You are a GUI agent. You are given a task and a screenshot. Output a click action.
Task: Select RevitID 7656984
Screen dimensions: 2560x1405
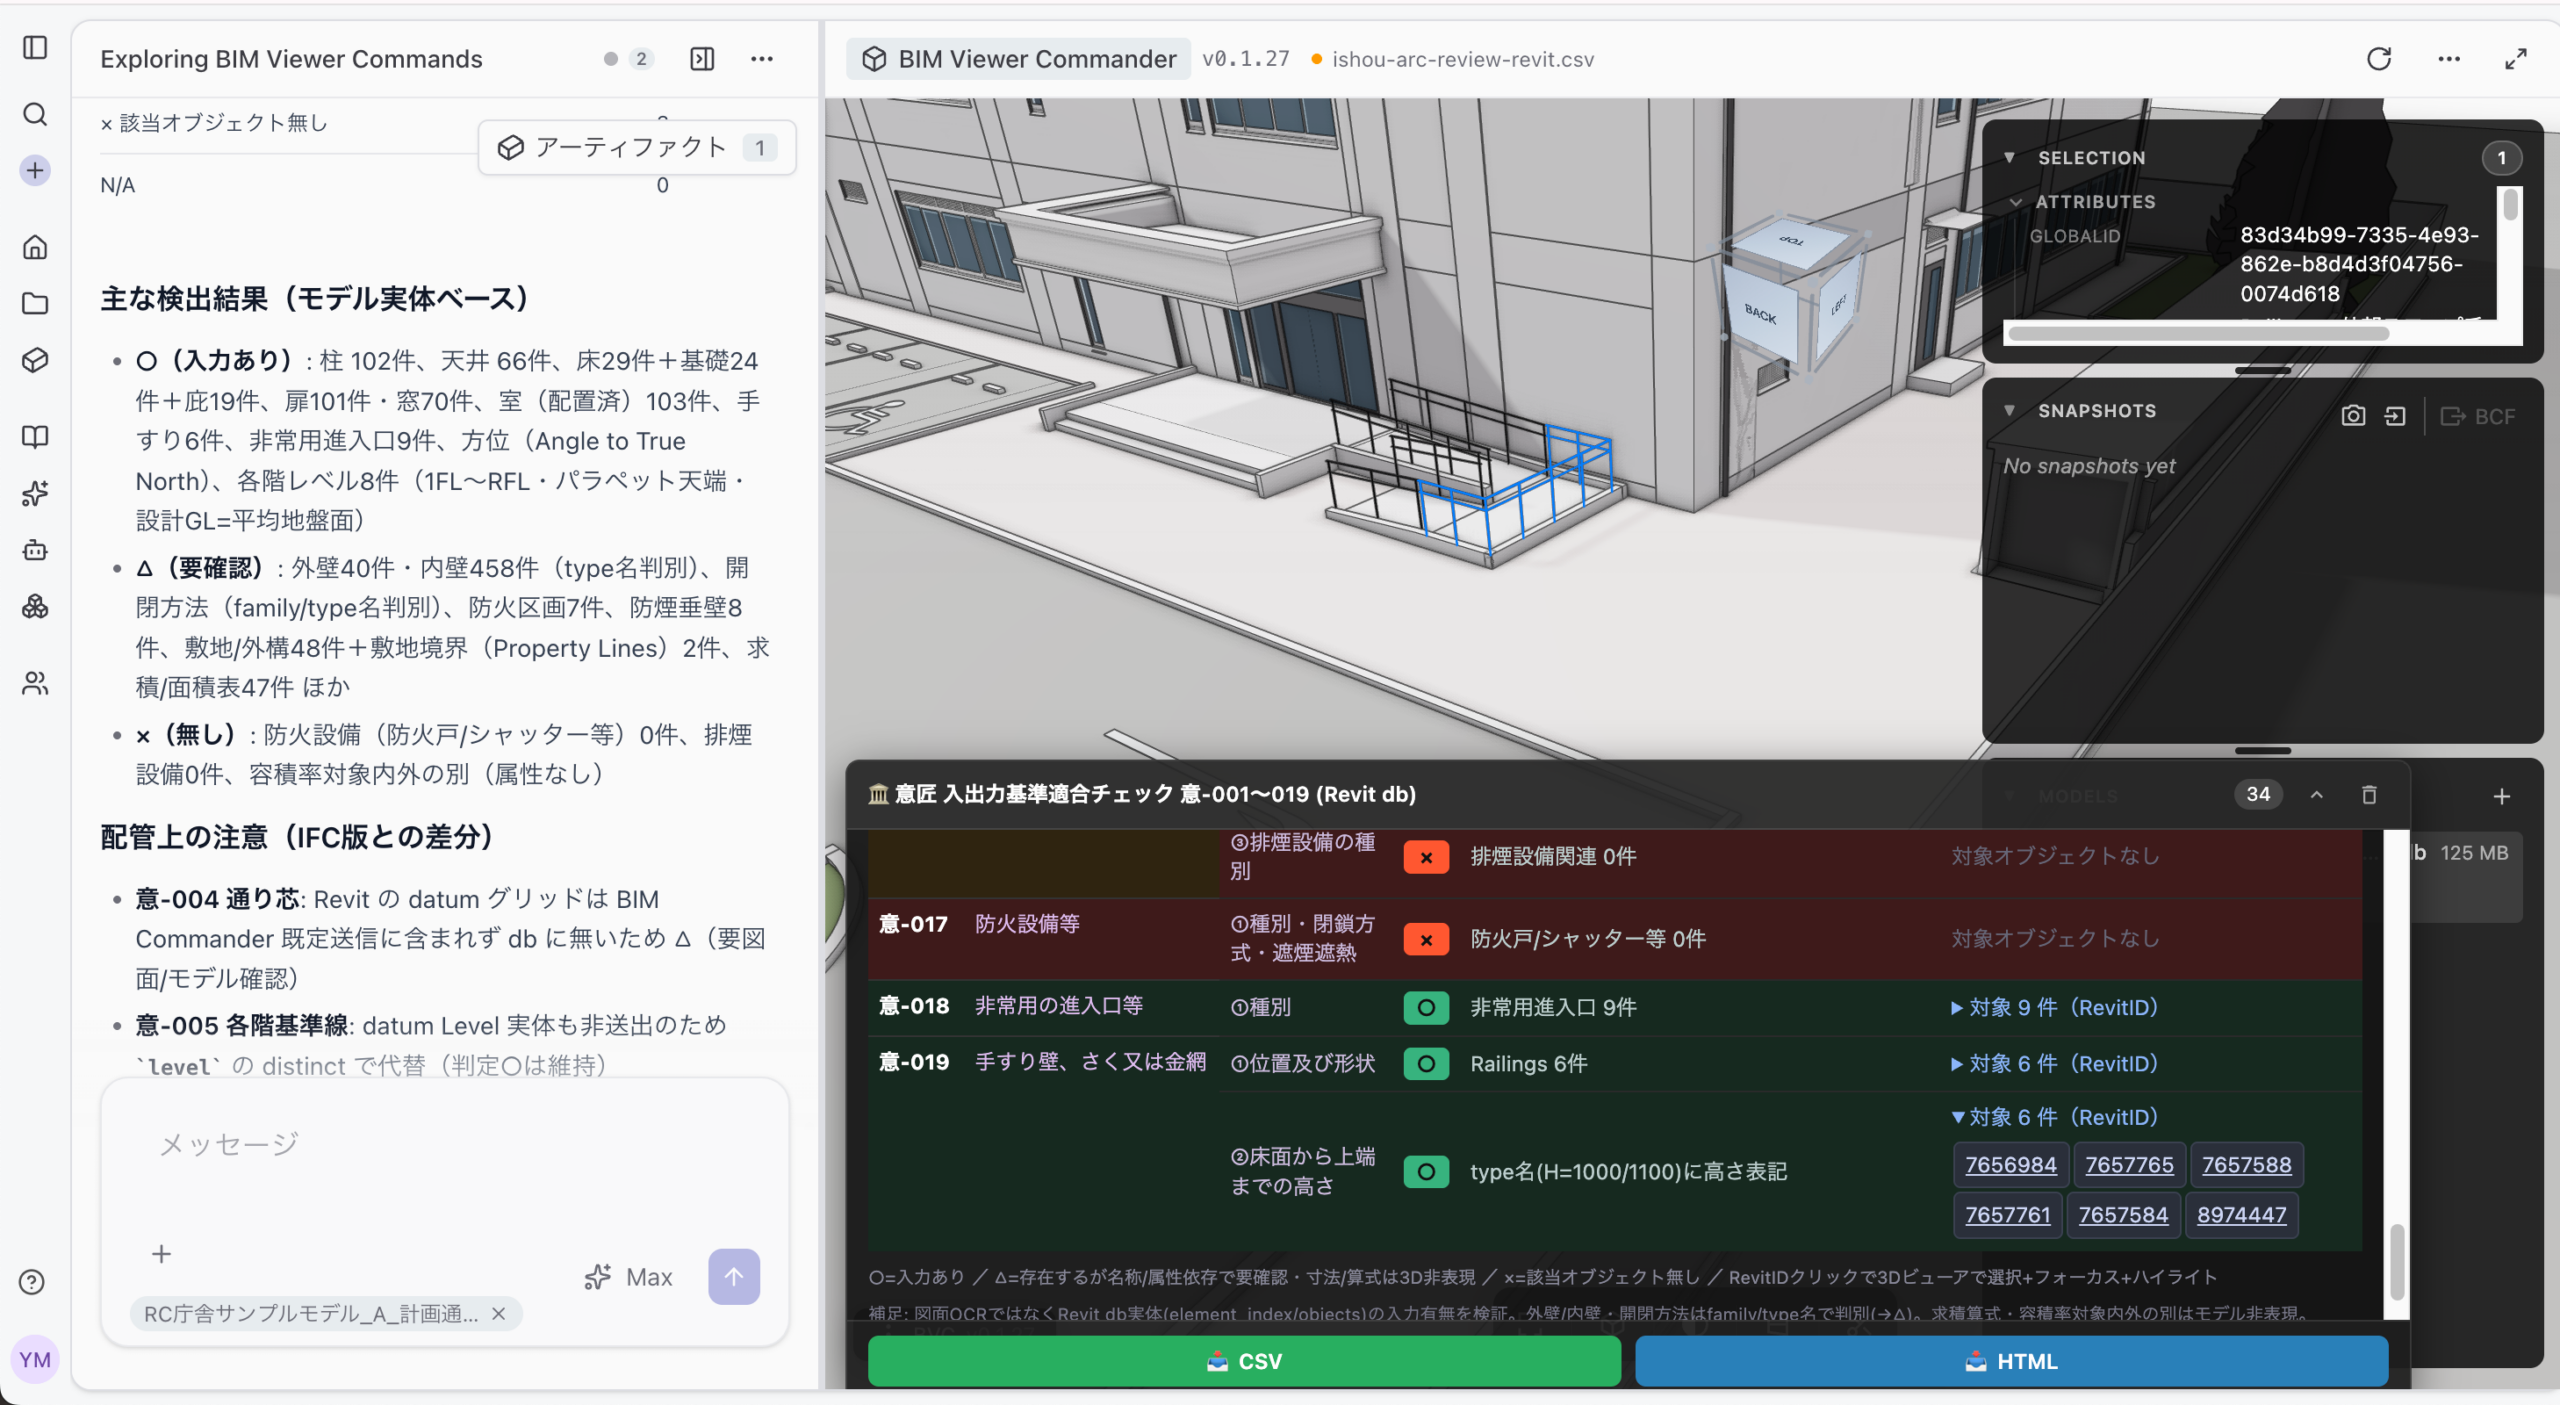[x=2010, y=1165]
